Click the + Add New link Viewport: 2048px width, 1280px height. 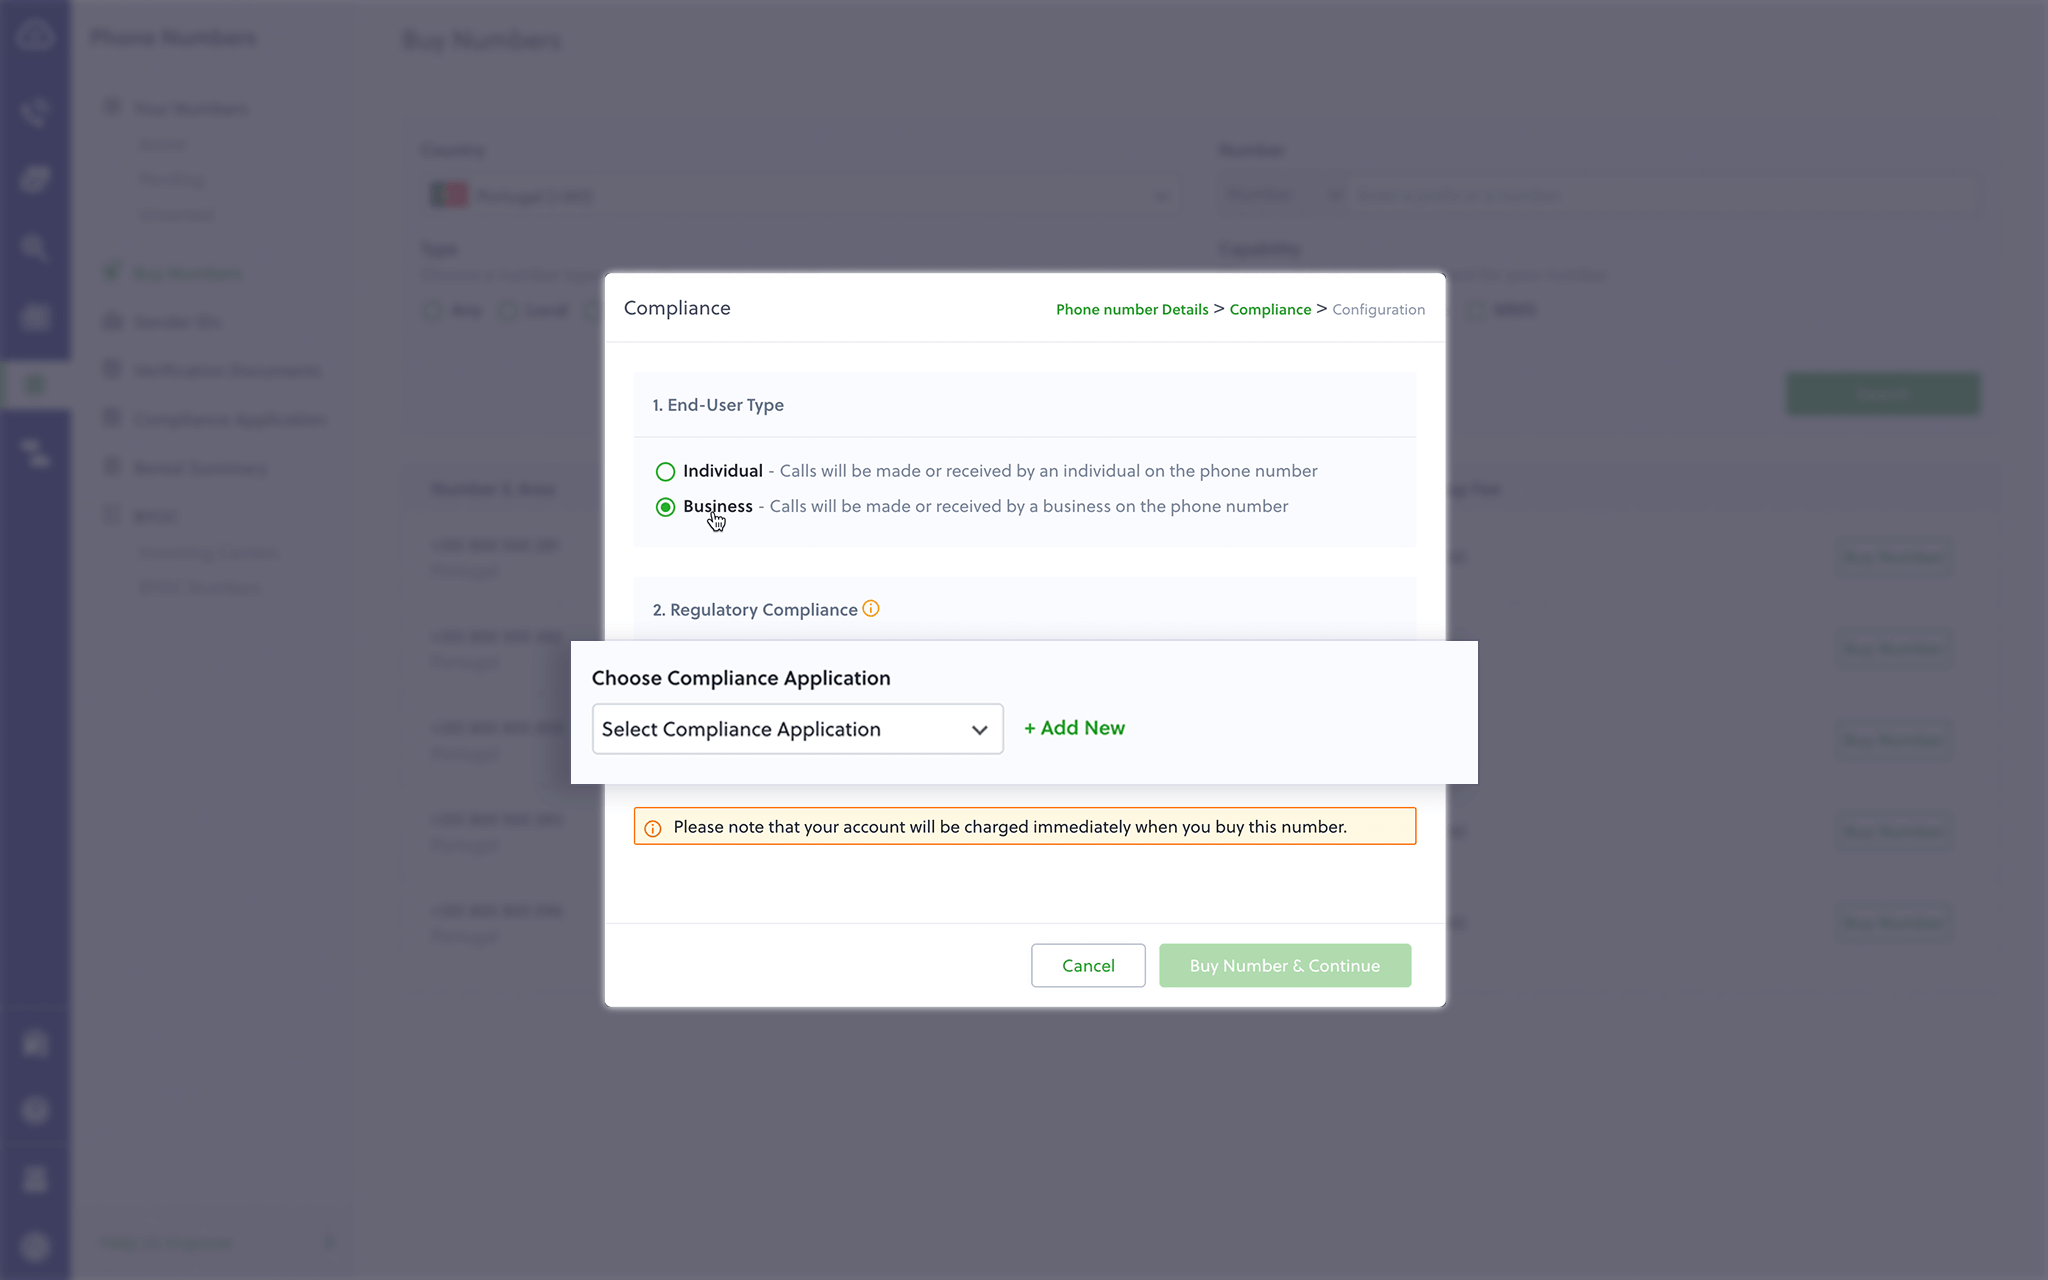click(x=1075, y=728)
